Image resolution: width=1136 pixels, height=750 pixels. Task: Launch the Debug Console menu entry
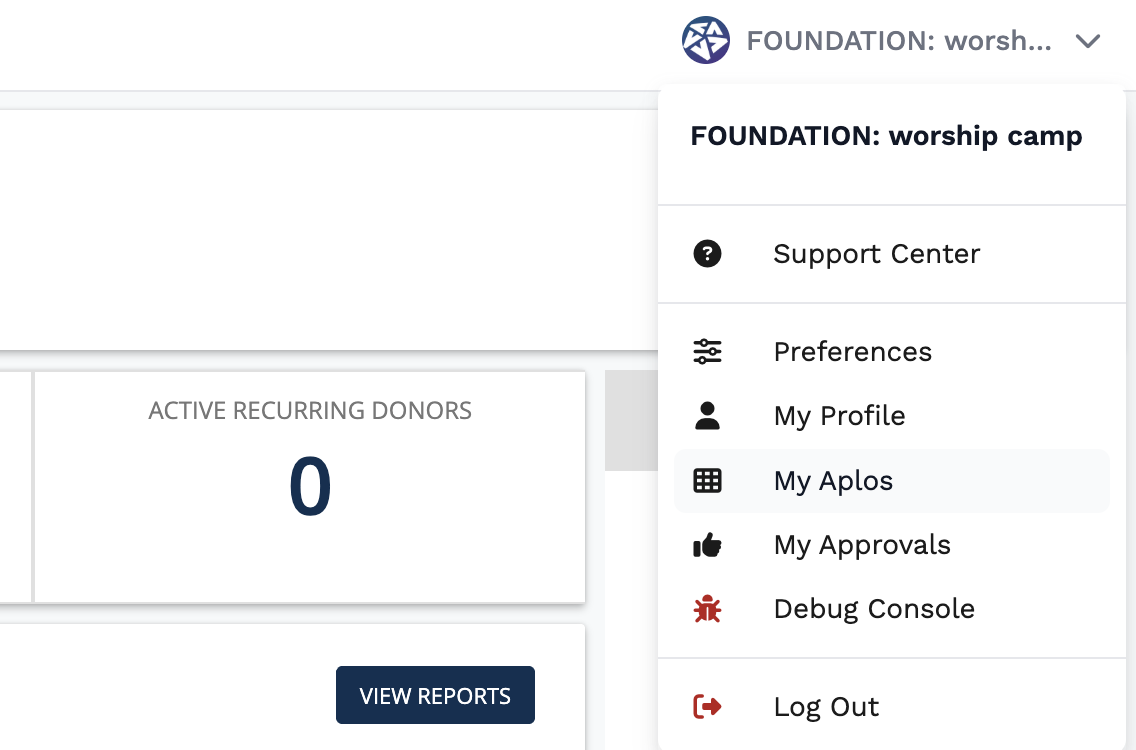873,609
